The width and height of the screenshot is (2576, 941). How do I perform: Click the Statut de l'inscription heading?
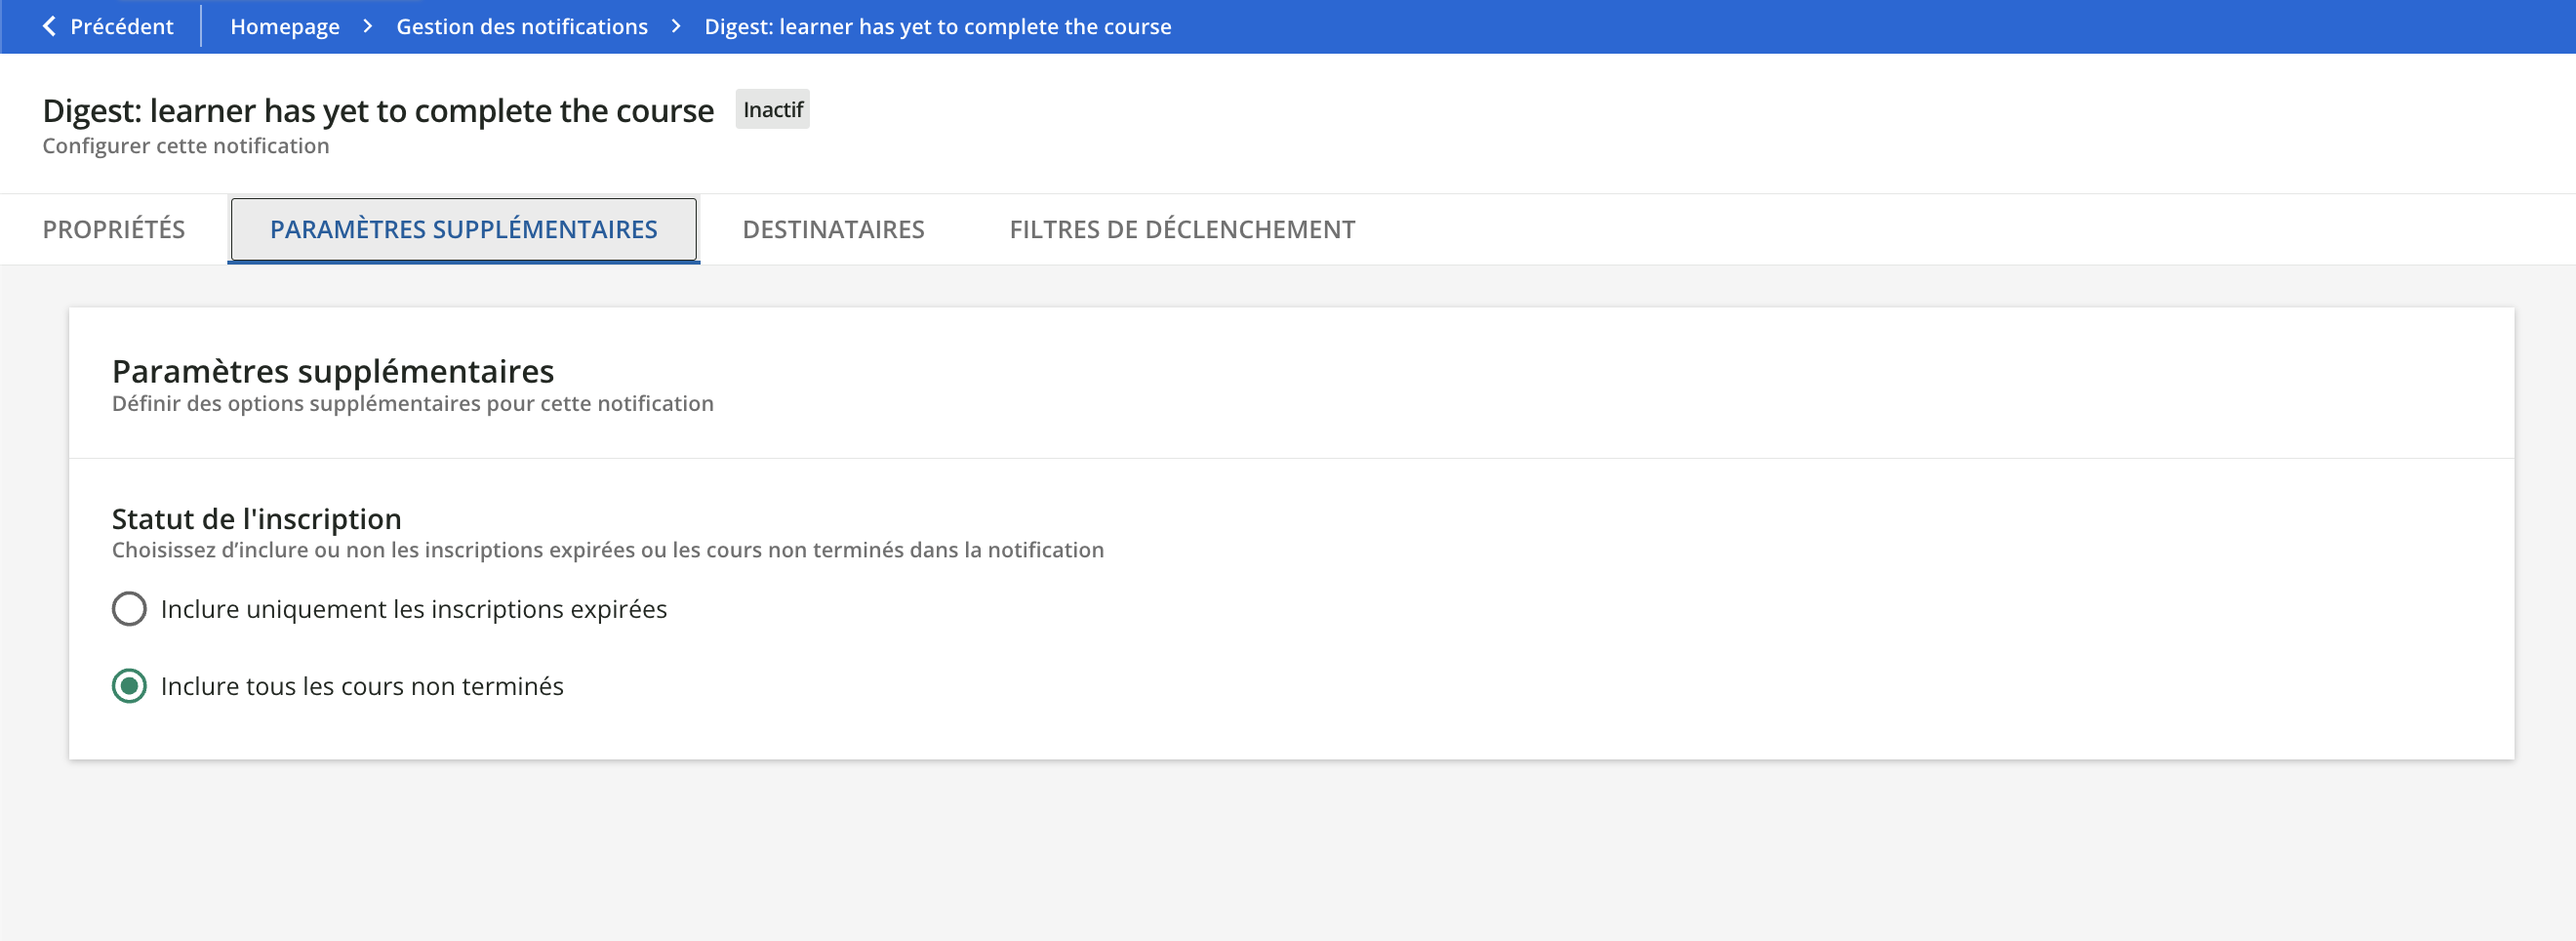click(x=256, y=518)
